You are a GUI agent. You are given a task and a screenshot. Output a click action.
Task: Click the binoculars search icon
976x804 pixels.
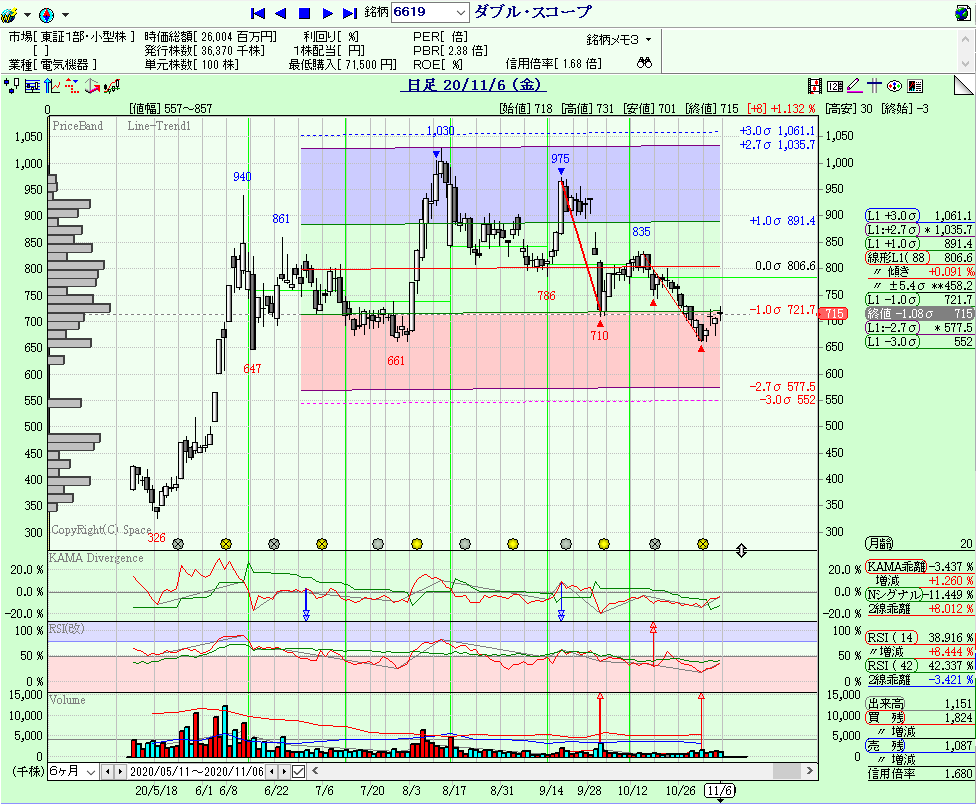point(645,62)
